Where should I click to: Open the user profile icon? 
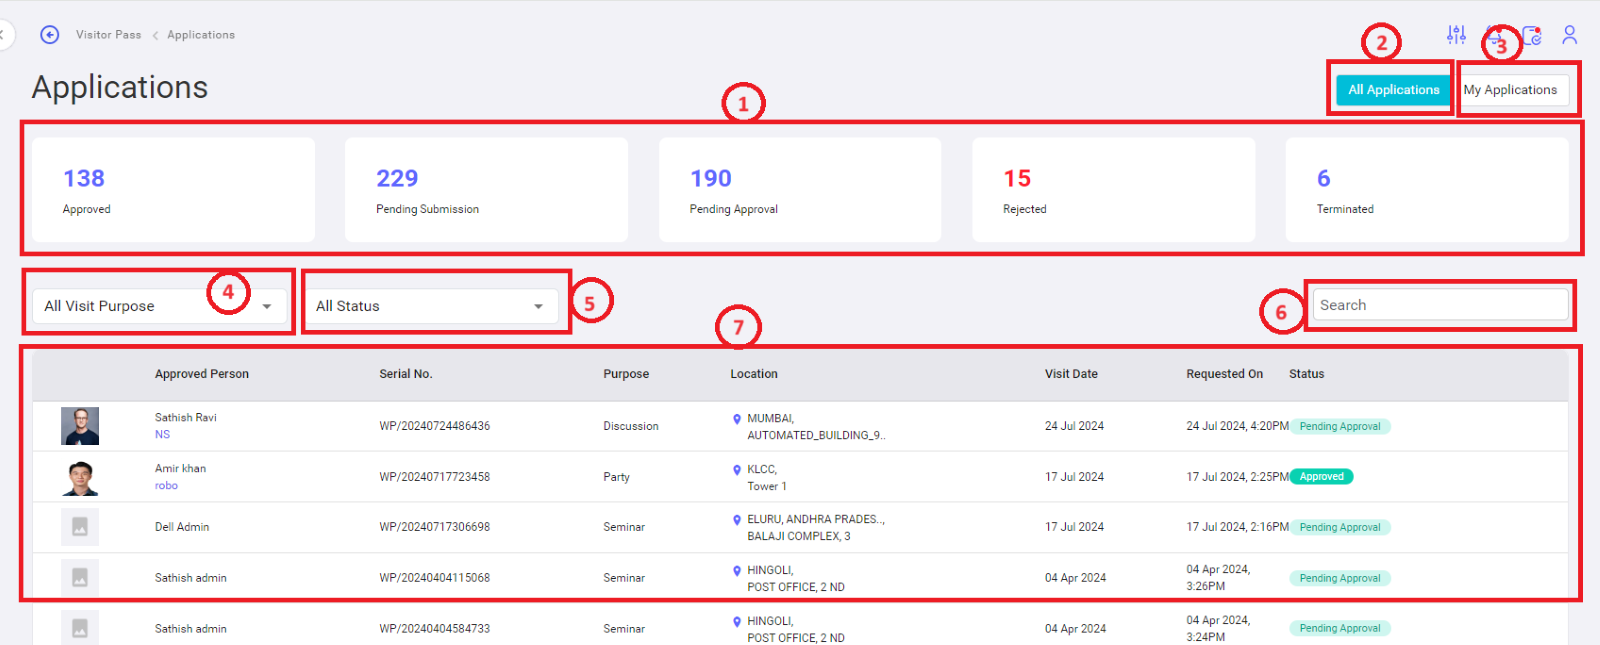pyautogui.click(x=1569, y=35)
